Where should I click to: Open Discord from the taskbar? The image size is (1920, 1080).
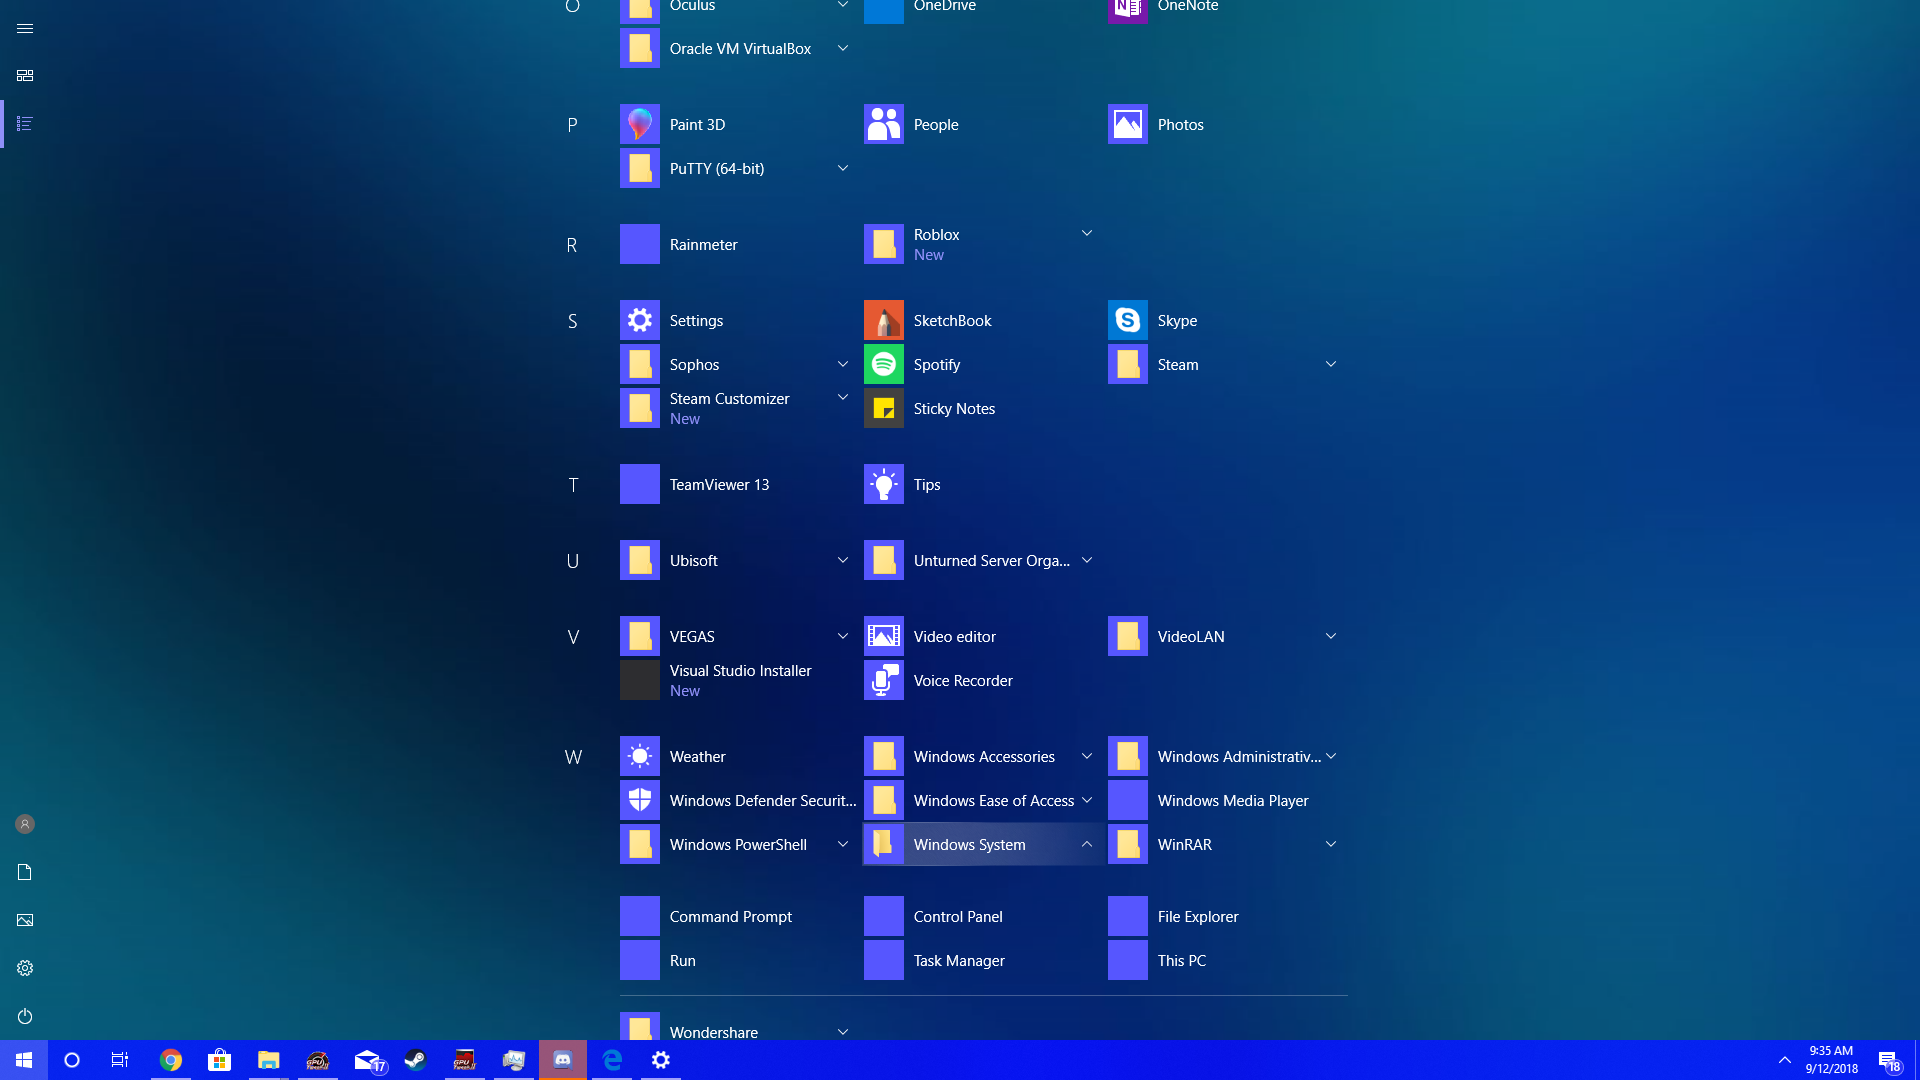[x=563, y=1060]
